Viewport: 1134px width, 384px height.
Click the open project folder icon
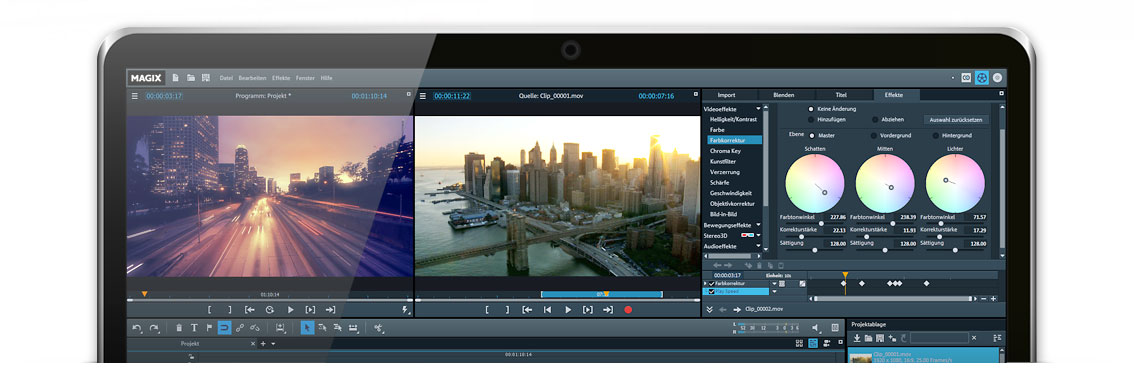tap(191, 77)
